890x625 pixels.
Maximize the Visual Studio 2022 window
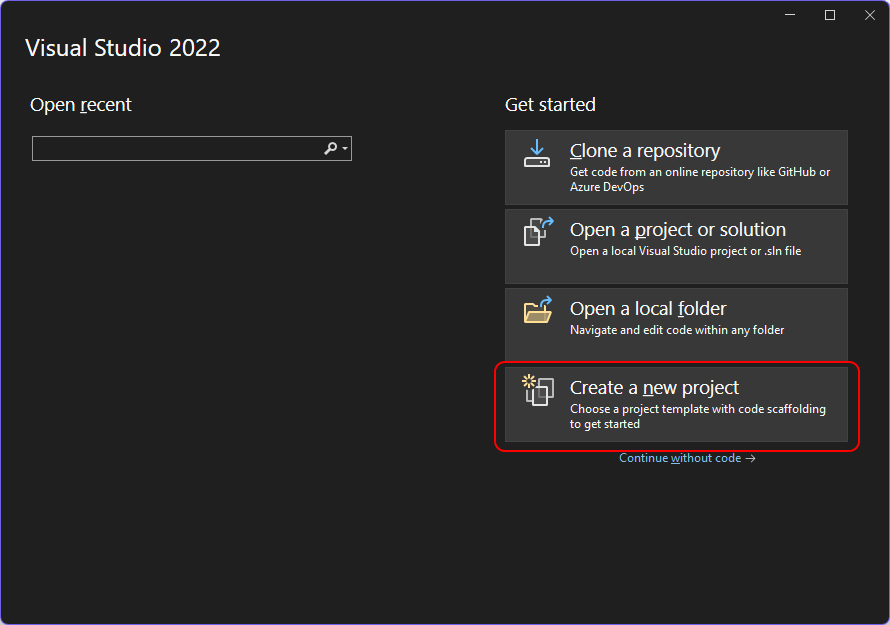[830, 15]
